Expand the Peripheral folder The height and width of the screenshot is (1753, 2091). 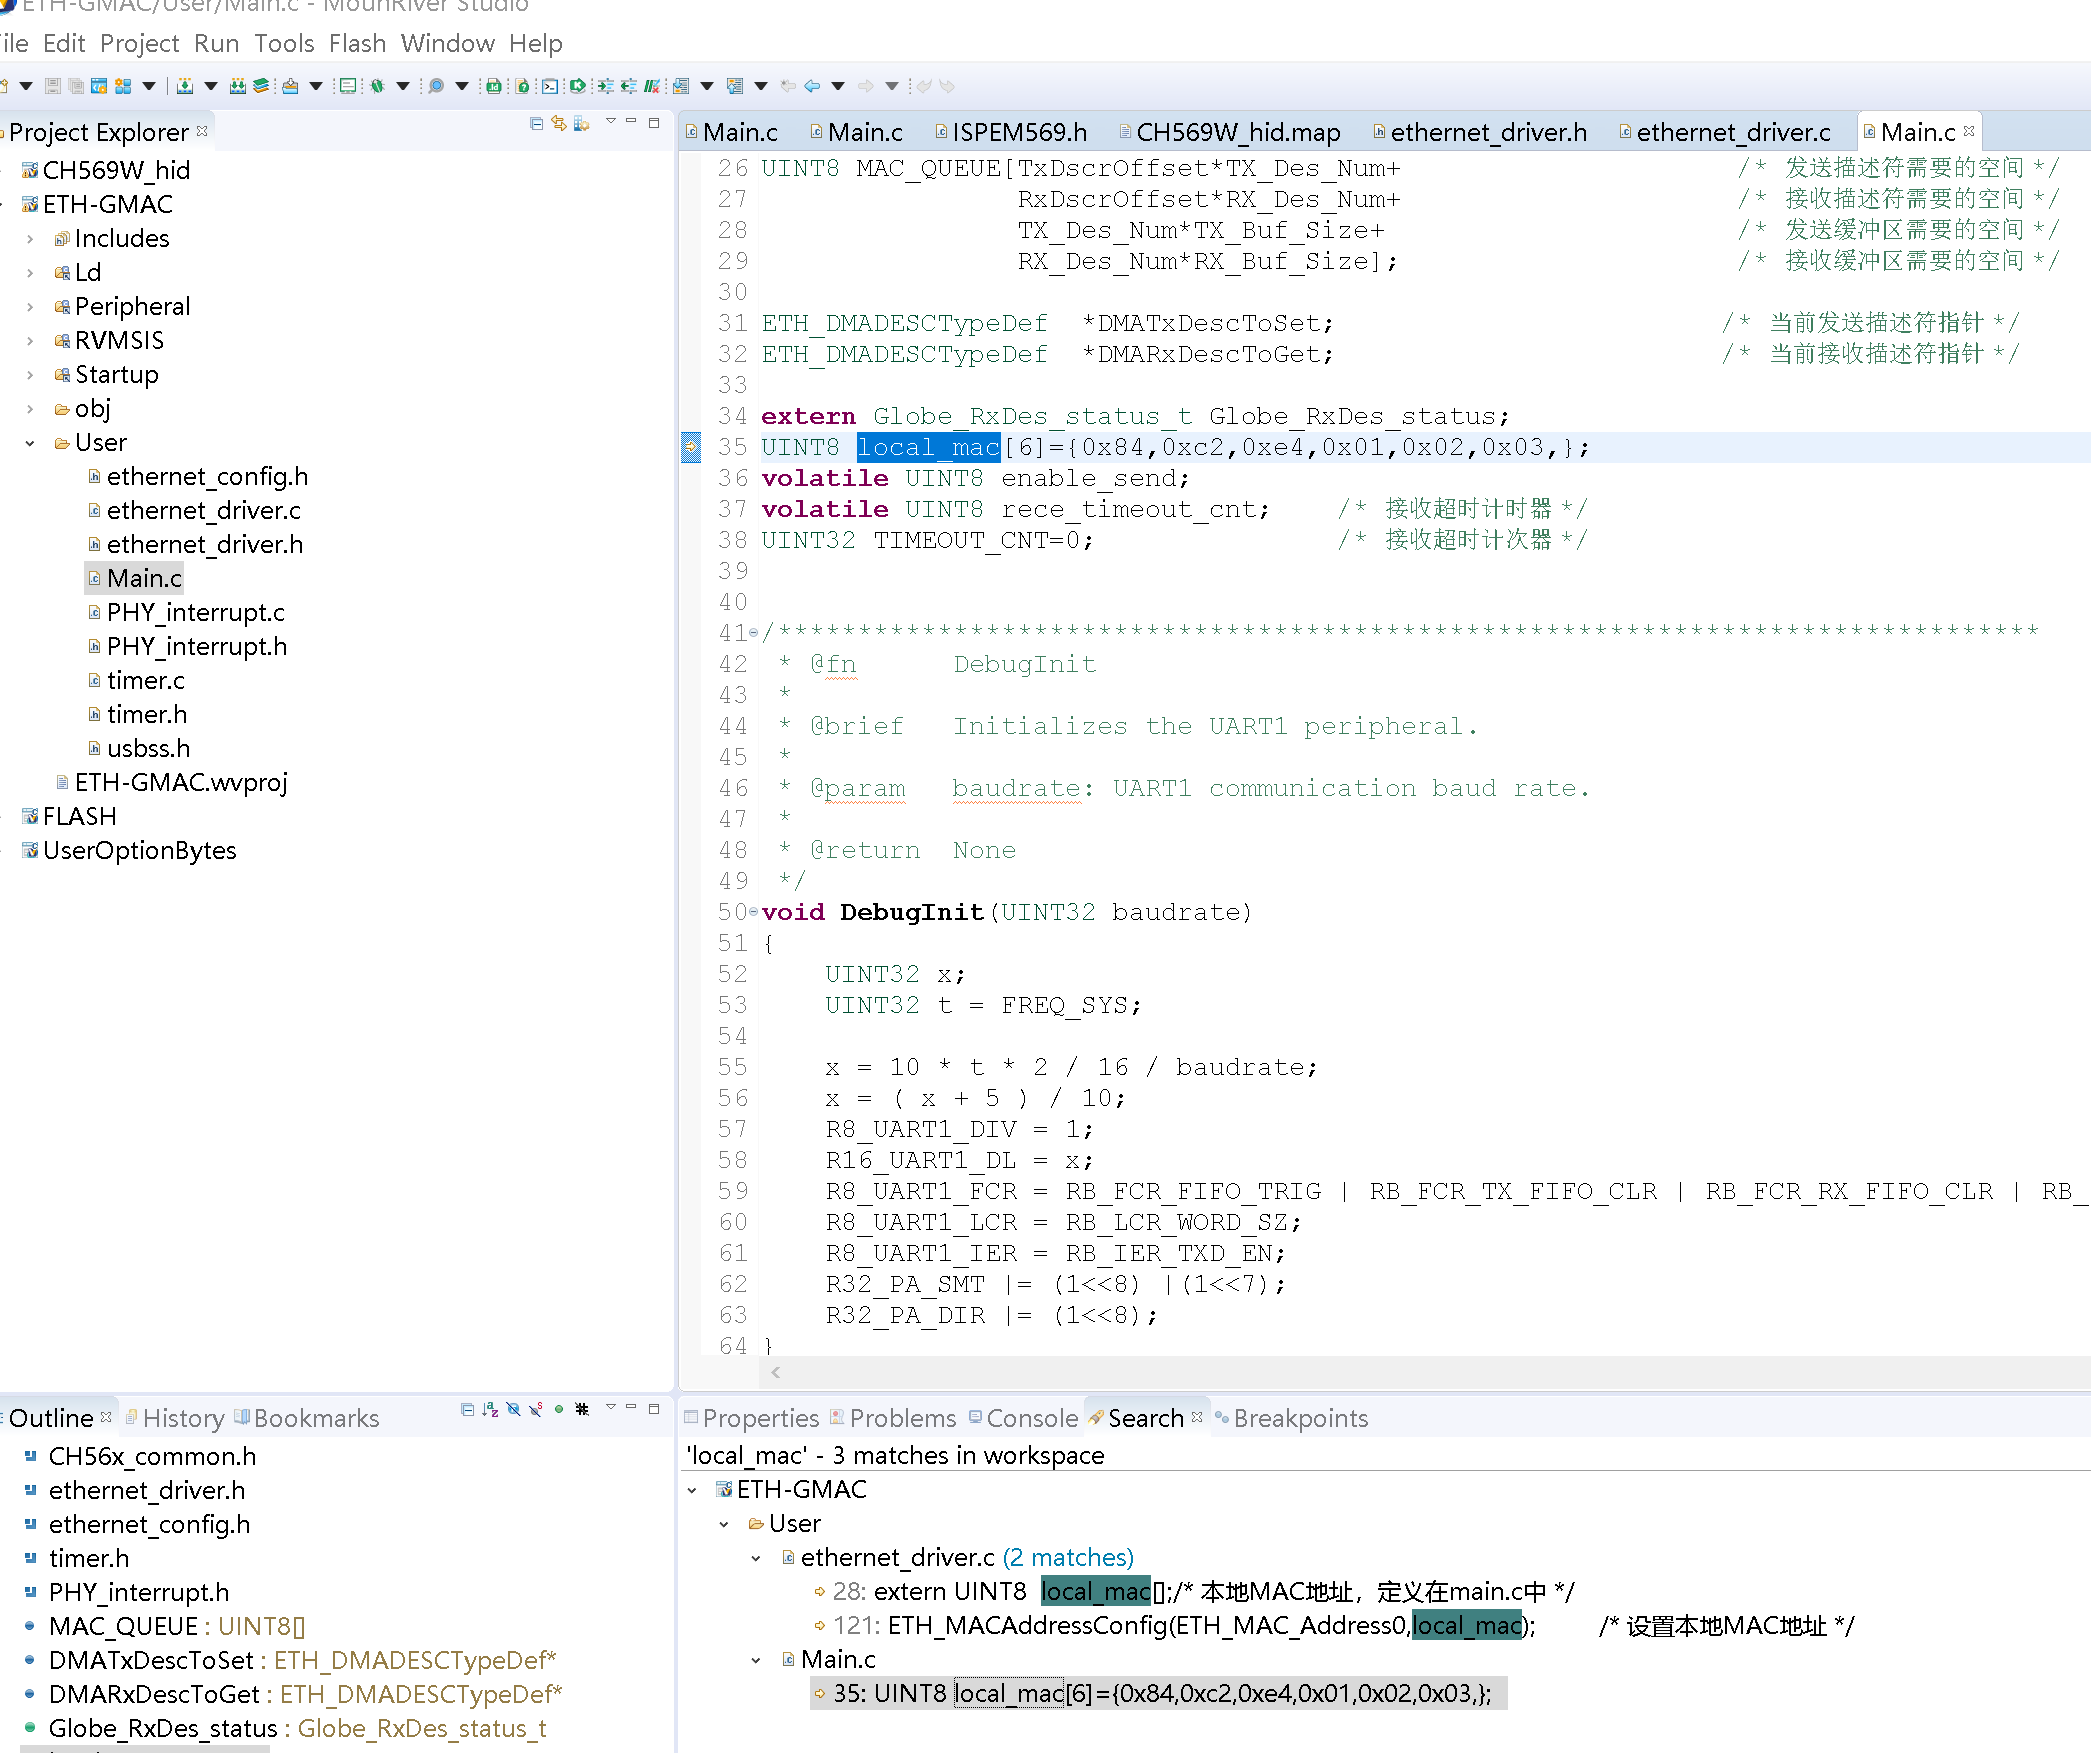point(30,307)
